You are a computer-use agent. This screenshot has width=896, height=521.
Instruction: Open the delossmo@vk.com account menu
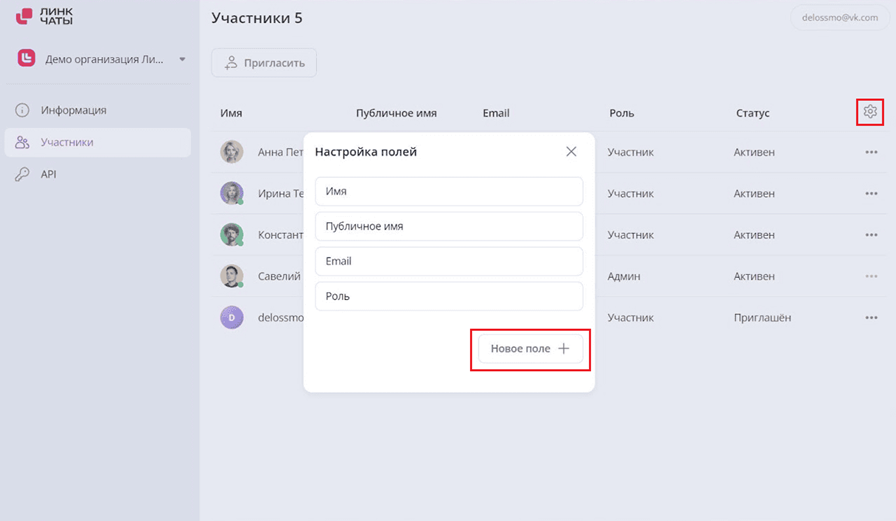(x=839, y=18)
